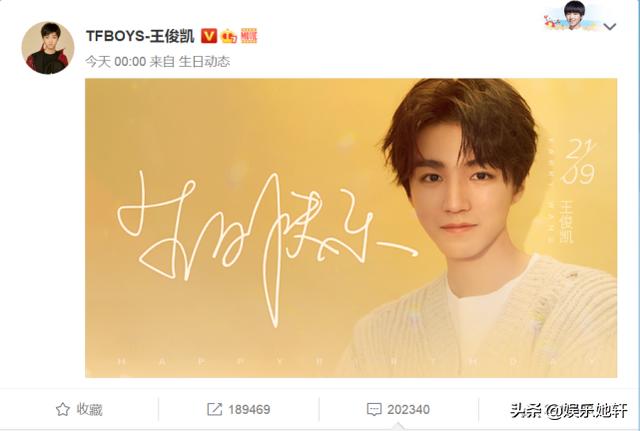Open reposts showing 189469
The image size is (640, 431).
(x=239, y=409)
